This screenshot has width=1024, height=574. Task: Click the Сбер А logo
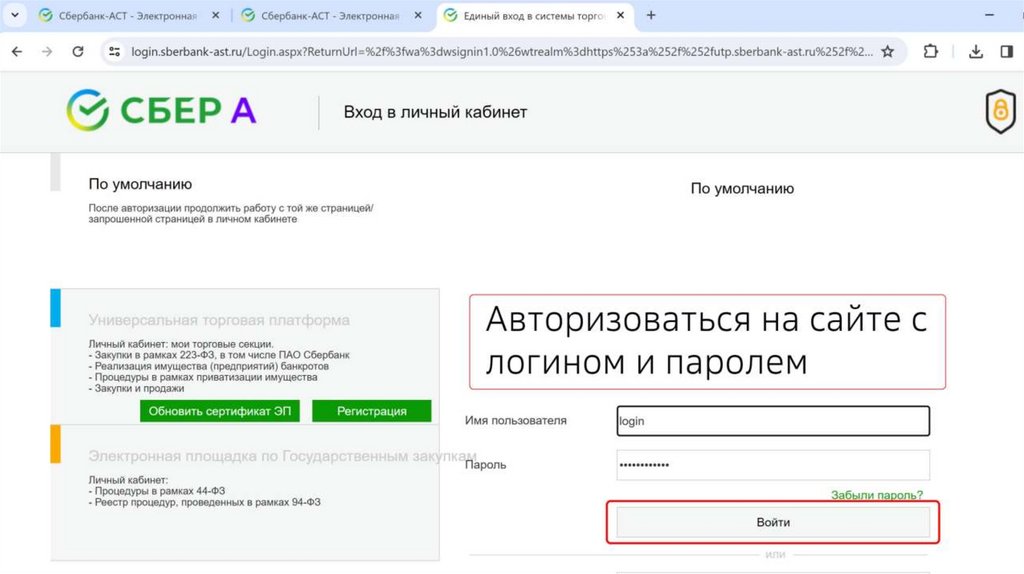click(x=162, y=111)
